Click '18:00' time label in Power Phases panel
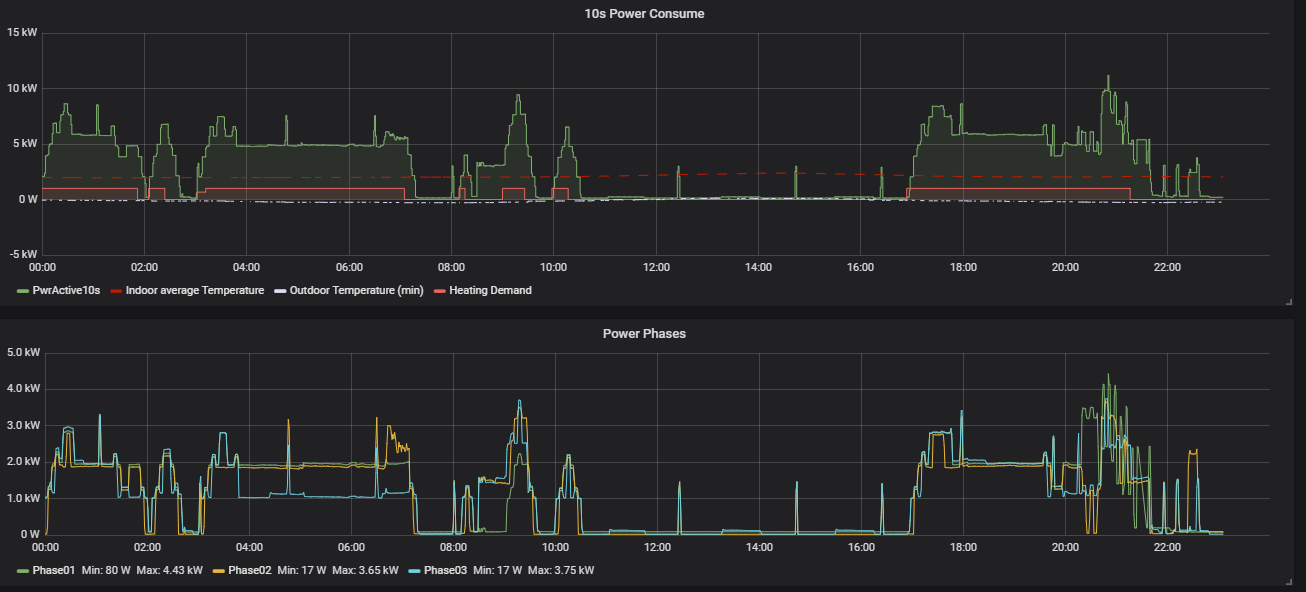The image size is (1306, 592). coord(963,548)
